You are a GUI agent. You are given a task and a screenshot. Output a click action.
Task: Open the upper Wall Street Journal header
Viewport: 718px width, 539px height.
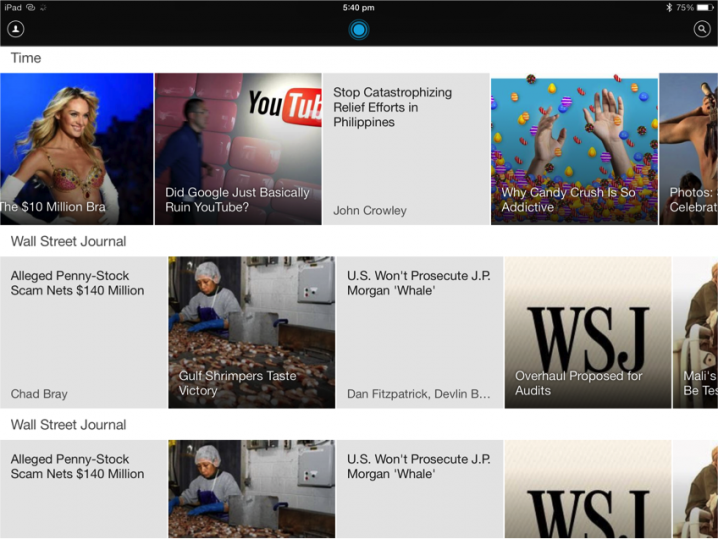[x=68, y=241]
